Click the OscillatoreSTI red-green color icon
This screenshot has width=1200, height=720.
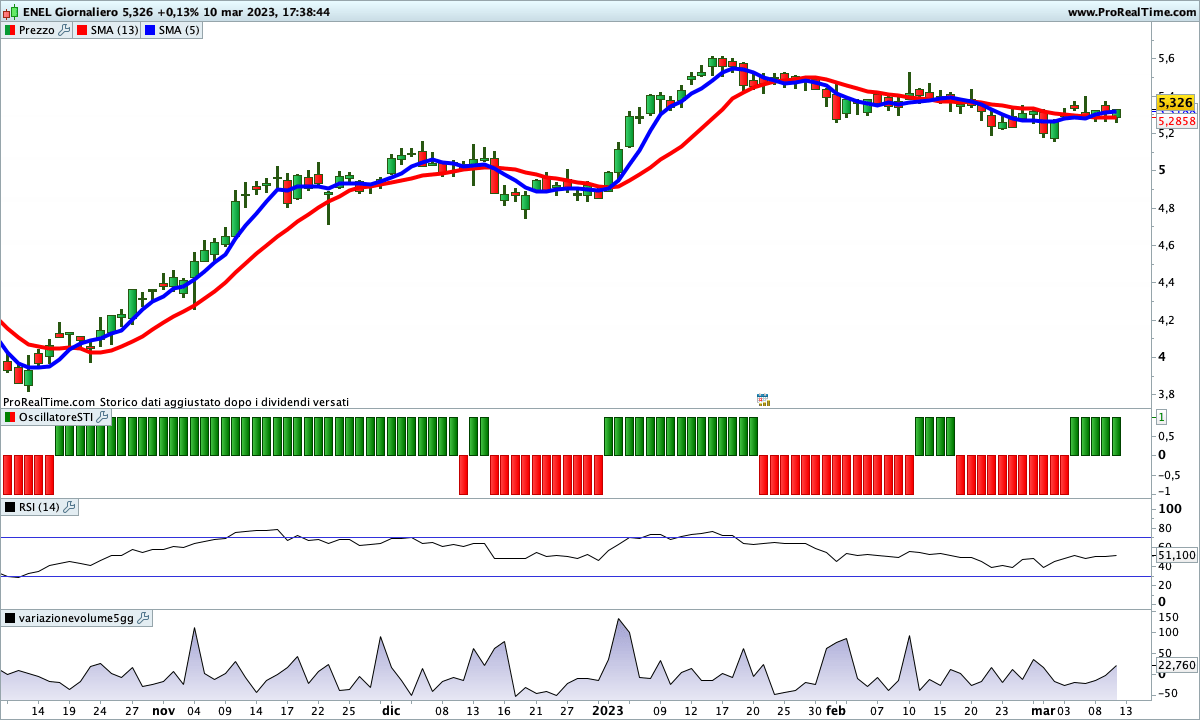(10, 416)
